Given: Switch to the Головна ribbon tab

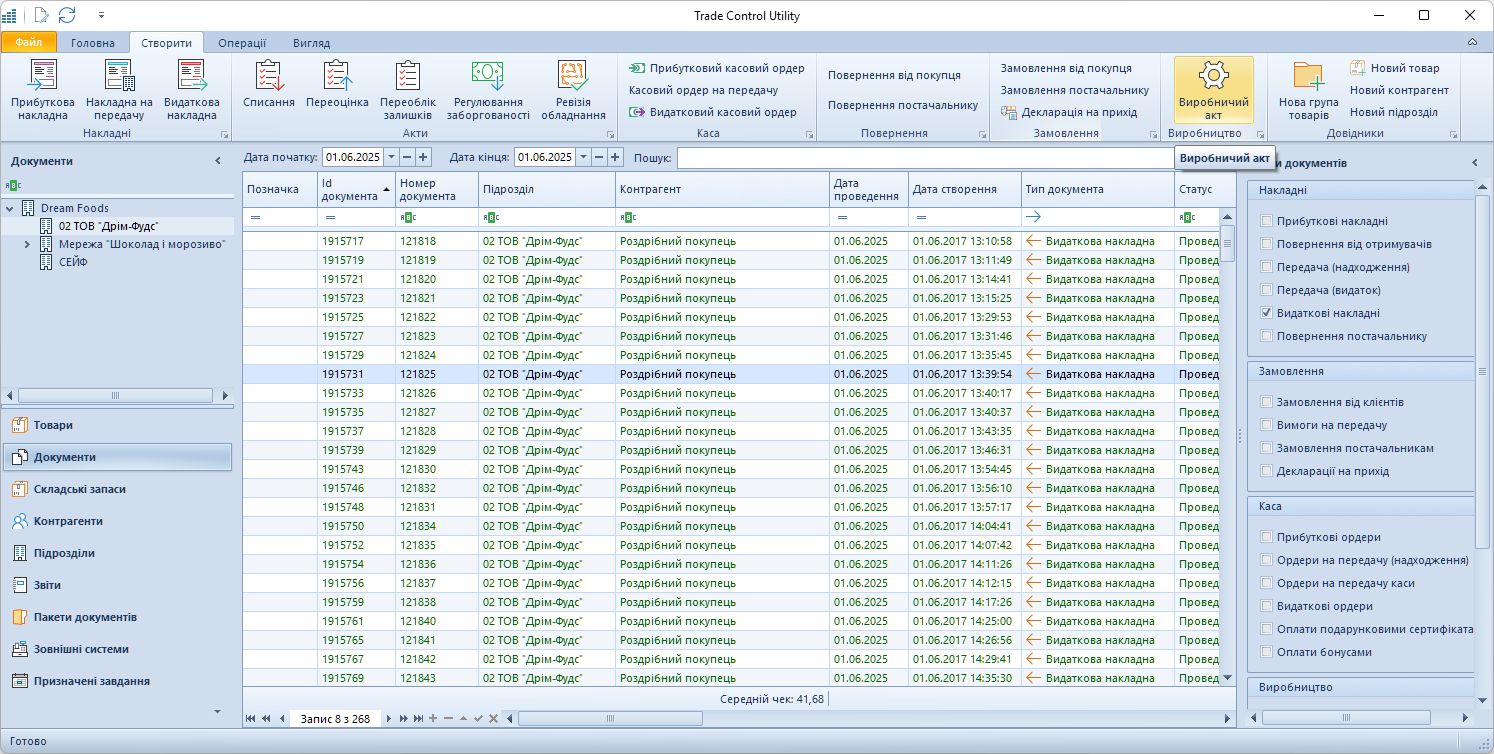Looking at the screenshot, I should point(93,43).
